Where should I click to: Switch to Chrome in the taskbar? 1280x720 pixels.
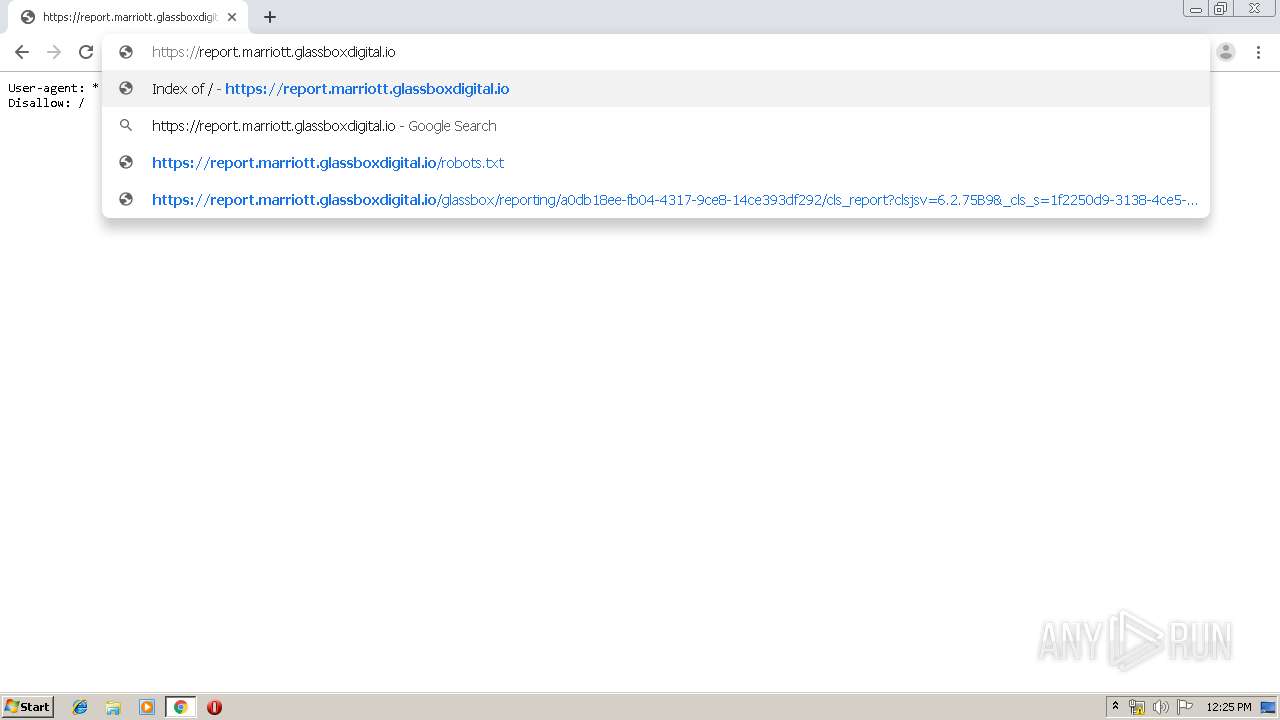click(x=180, y=707)
